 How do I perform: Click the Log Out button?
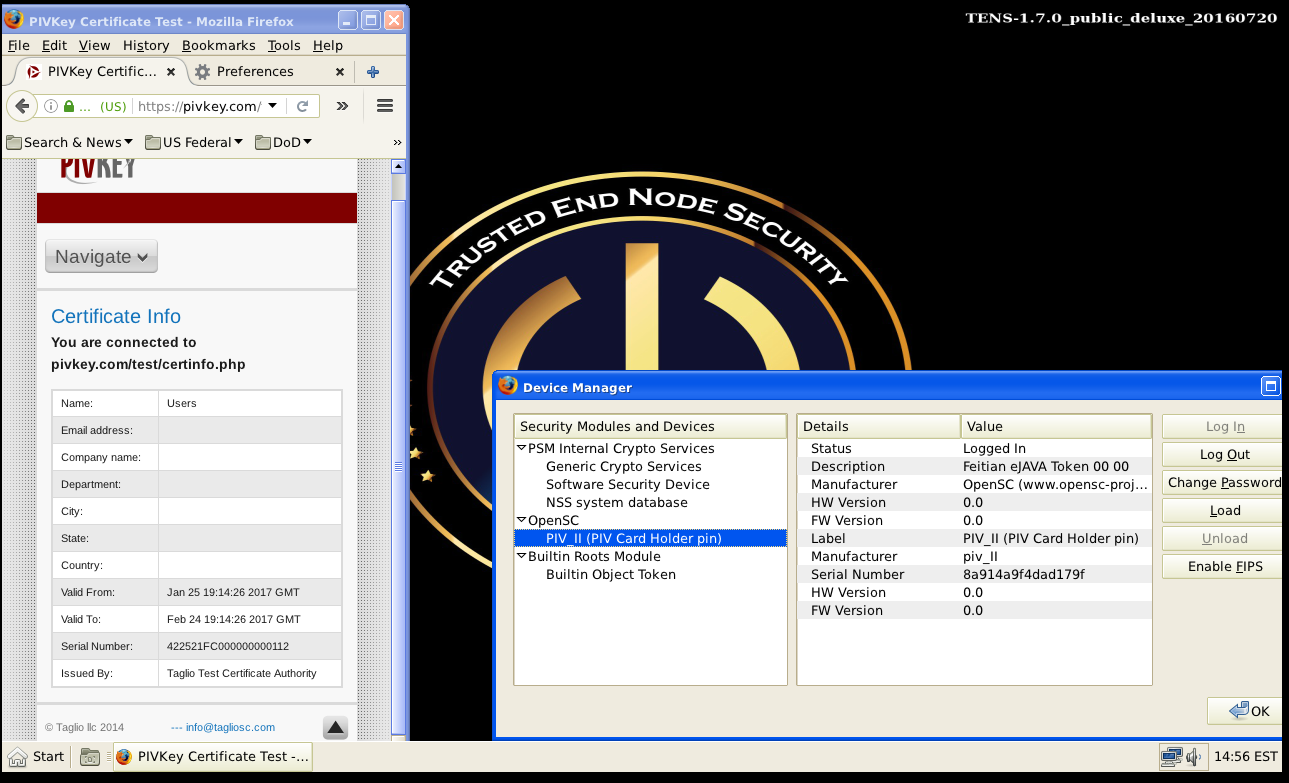pos(1224,455)
